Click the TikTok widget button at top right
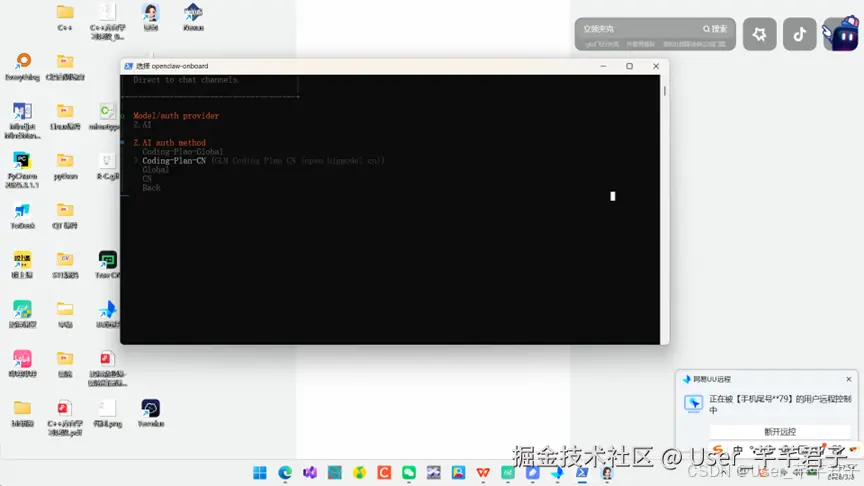Viewport: 864px width, 486px height. (x=800, y=34)
